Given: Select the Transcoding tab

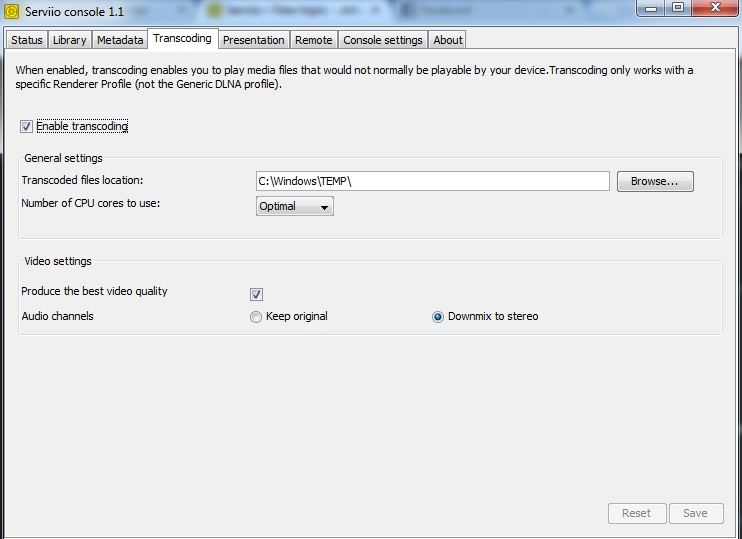Looking at the screenshot, I should coord(182,39).
